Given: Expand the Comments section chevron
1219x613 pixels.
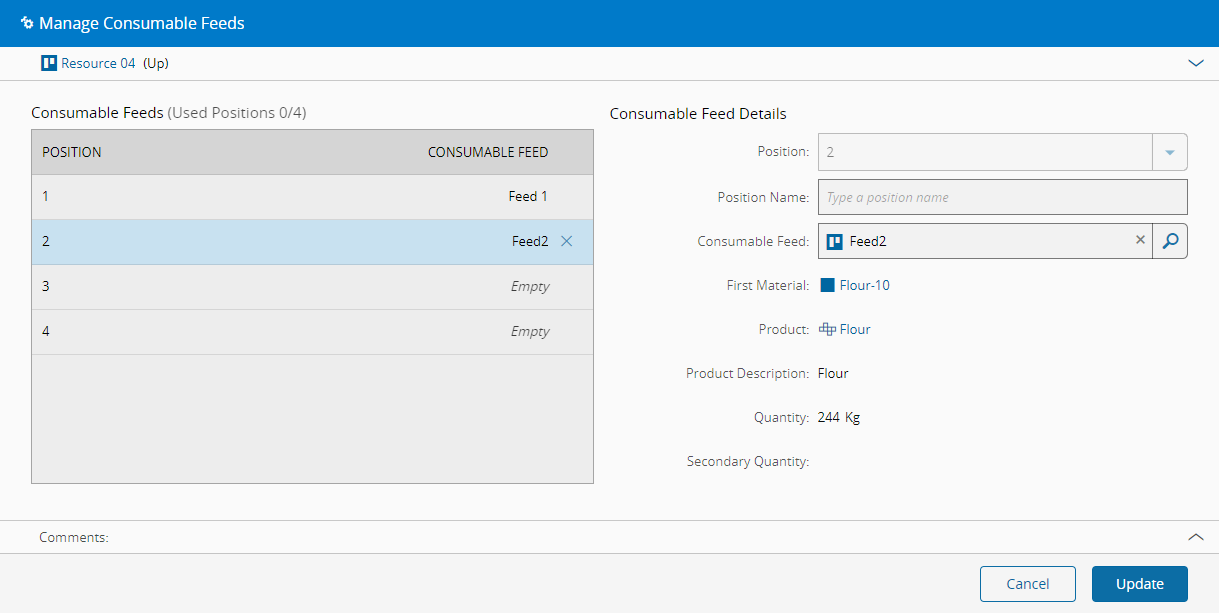Looking at the screenshot, I should click(1195, 537).
